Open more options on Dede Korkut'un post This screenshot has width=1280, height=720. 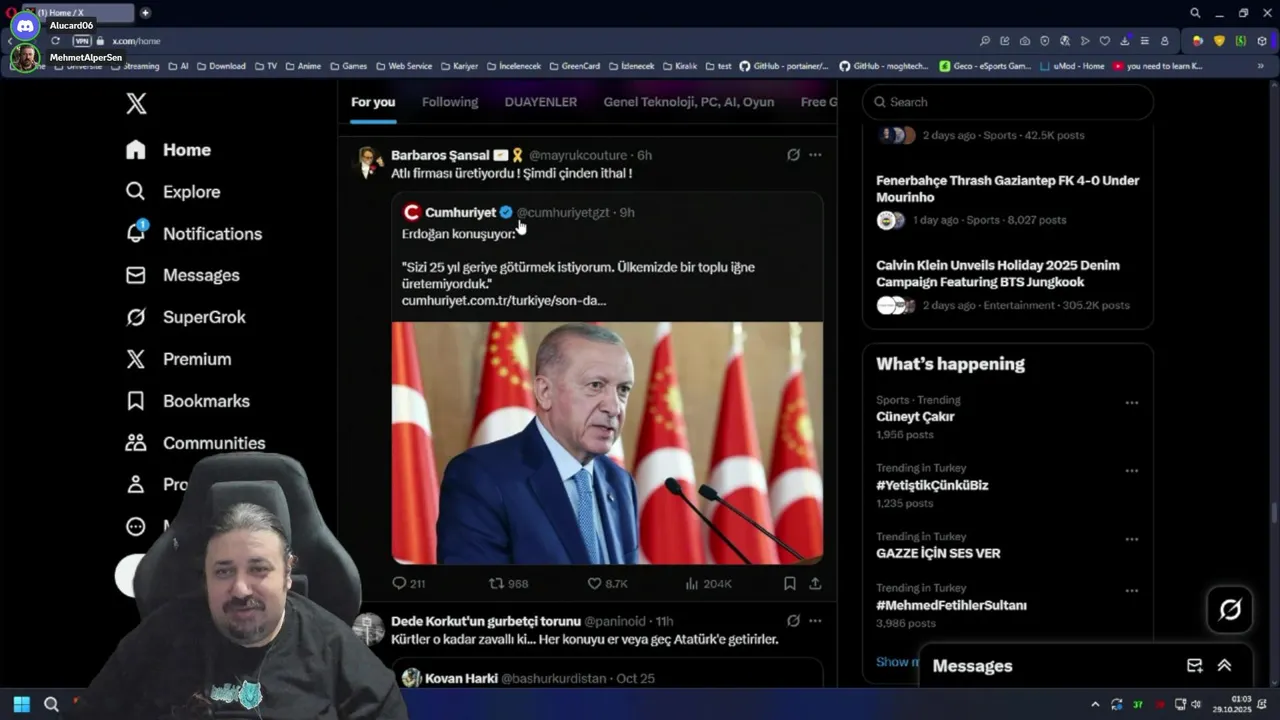click(x=815, y=621)
